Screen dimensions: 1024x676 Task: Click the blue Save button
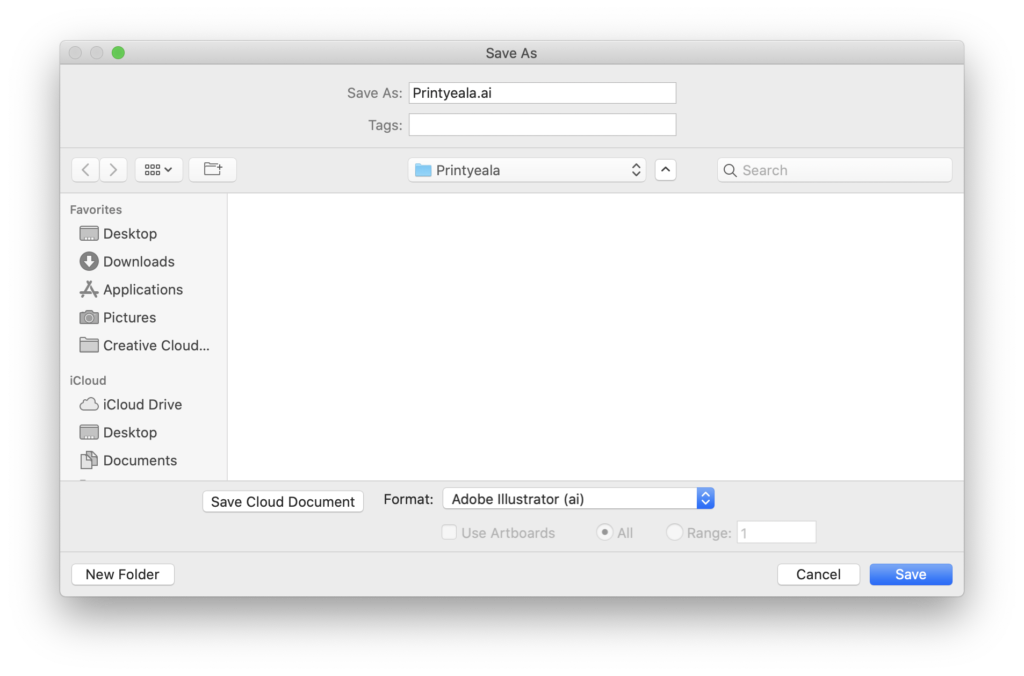[910, 574]
